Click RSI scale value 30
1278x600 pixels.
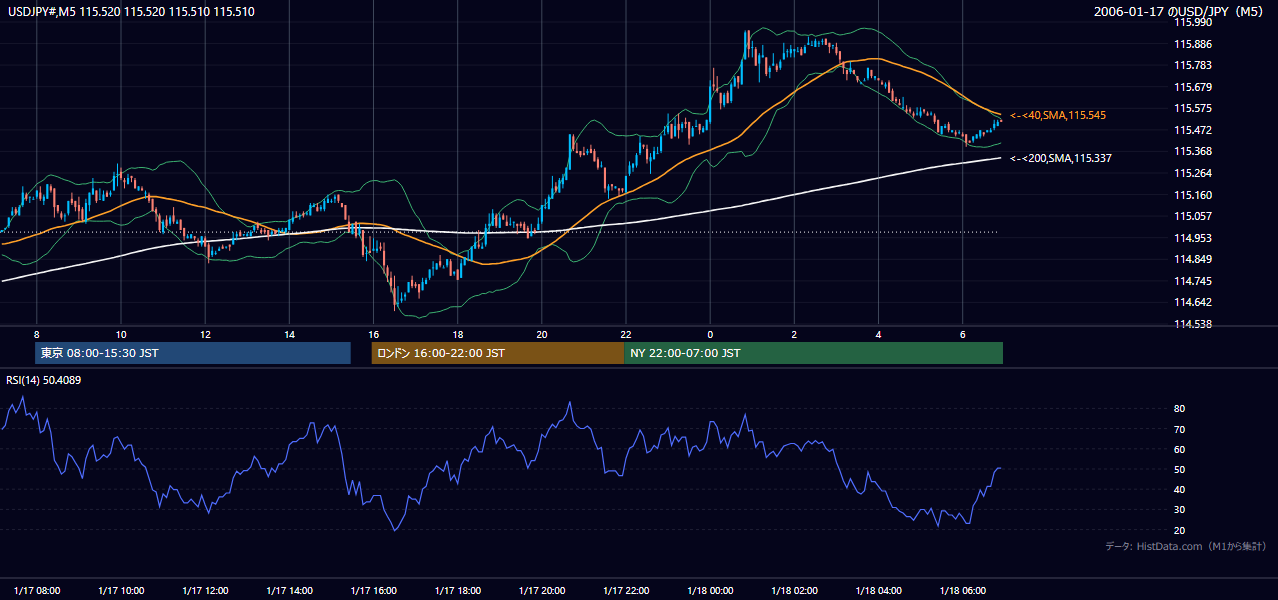pos(1179,509)
